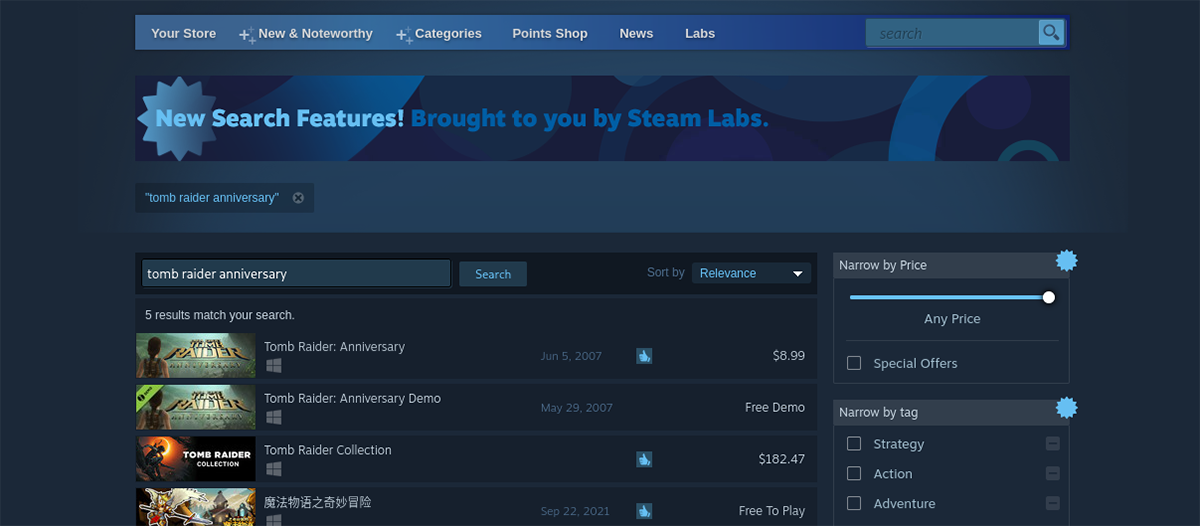Click the Windows icon under 魔法物语之奇妙冒险

coord(273,520)
